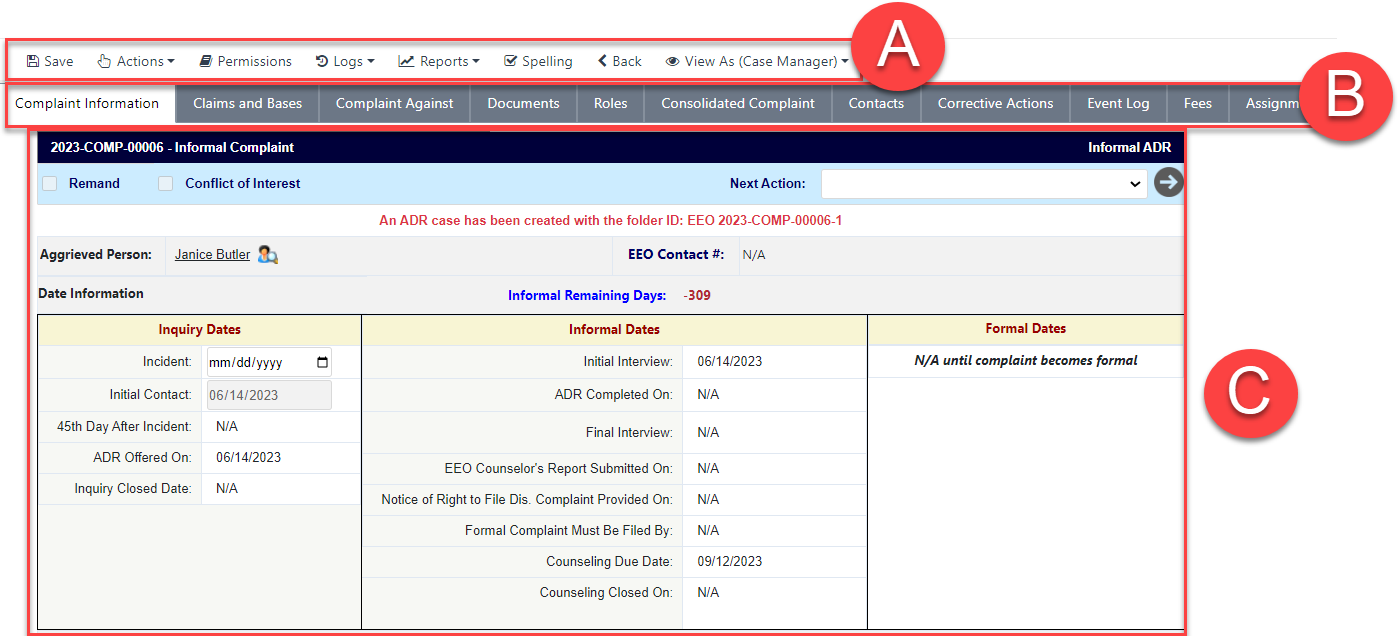The height and width of the screenshot is (636, 1398).
Task: Click the Initial Interview date 06/14/2023
Action: point(730,362)
